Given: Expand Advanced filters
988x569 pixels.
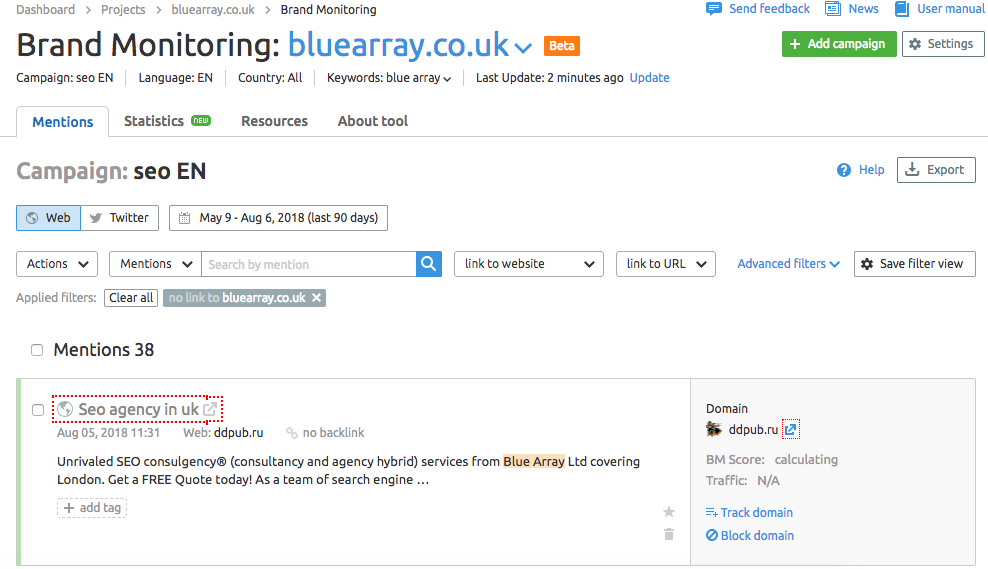Looking at the screenshot, I should point(788,264).
